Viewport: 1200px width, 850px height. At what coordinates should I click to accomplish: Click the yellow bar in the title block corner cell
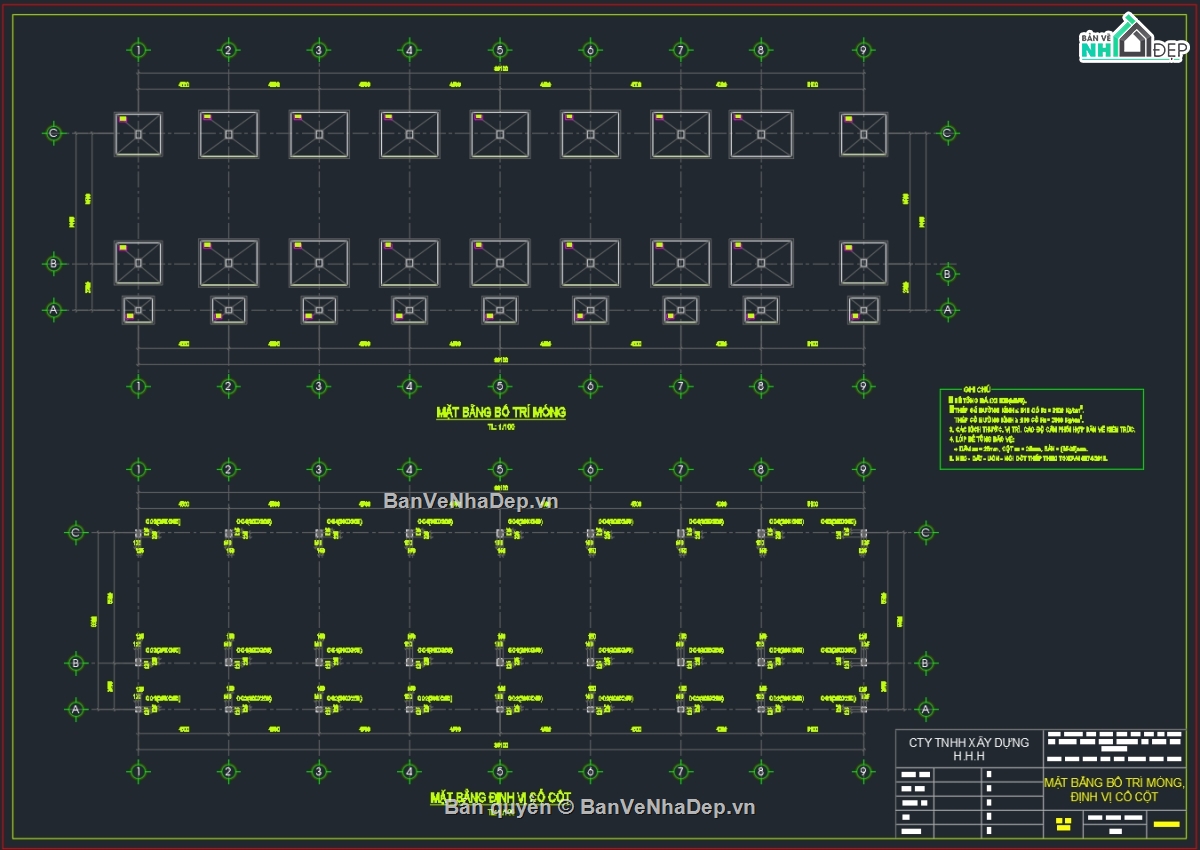click(1166, 824)
